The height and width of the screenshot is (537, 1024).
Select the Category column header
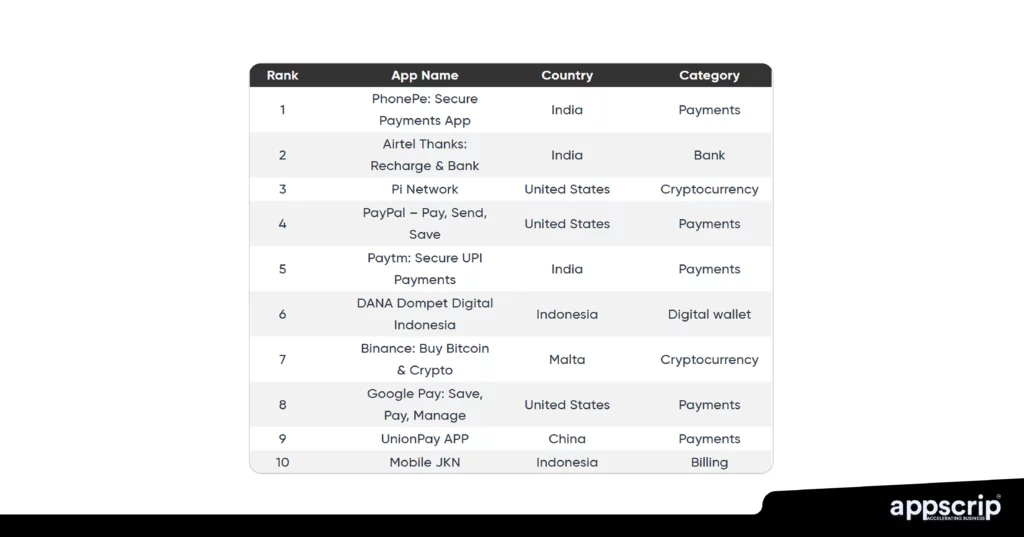point(709,75)
